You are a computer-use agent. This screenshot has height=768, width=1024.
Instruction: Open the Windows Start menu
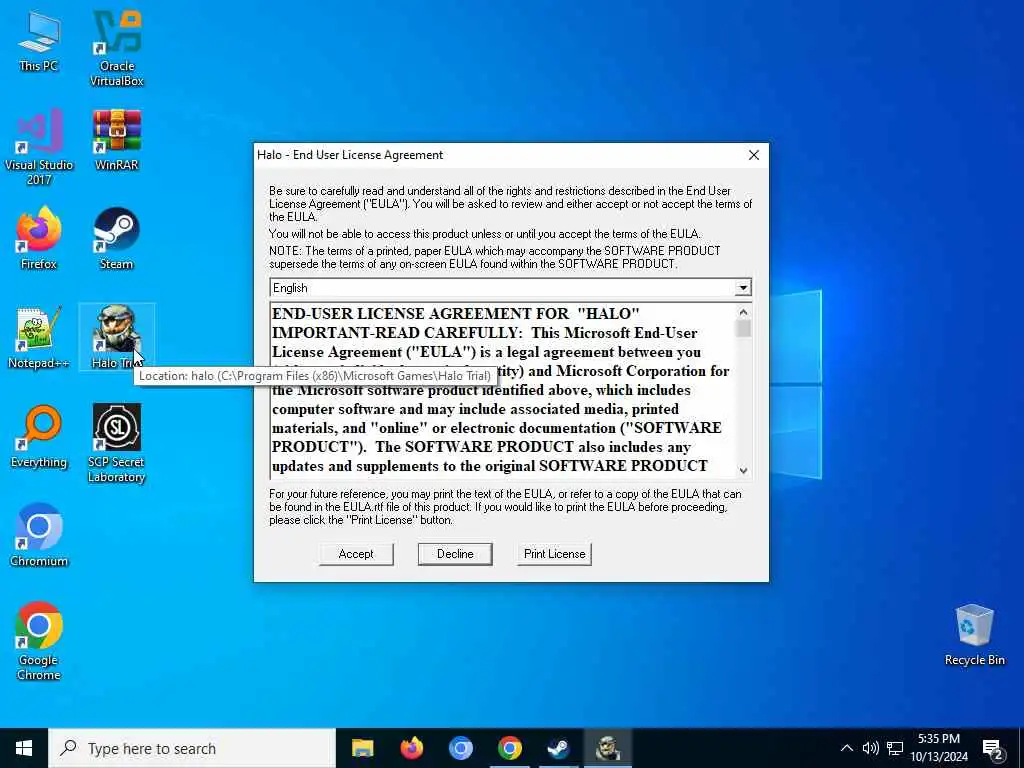(24, 748)
